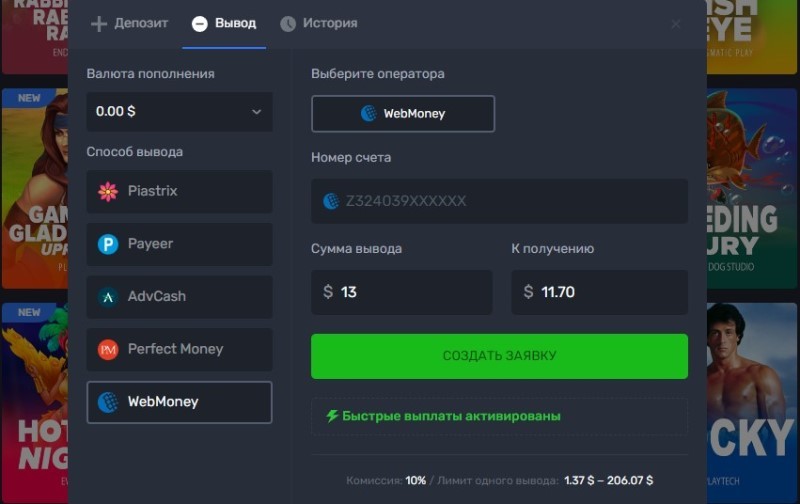Open the 0.00 $ currency dropdown
The height and width of the screenshot is (504, 800).
[x=170, y=112]
